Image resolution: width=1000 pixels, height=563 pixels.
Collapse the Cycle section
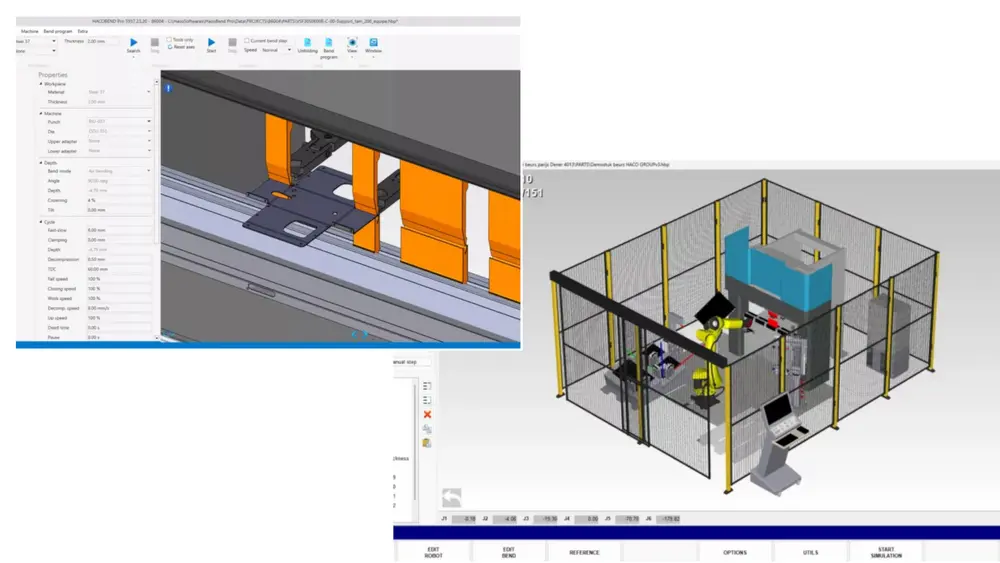coord(41,222)
